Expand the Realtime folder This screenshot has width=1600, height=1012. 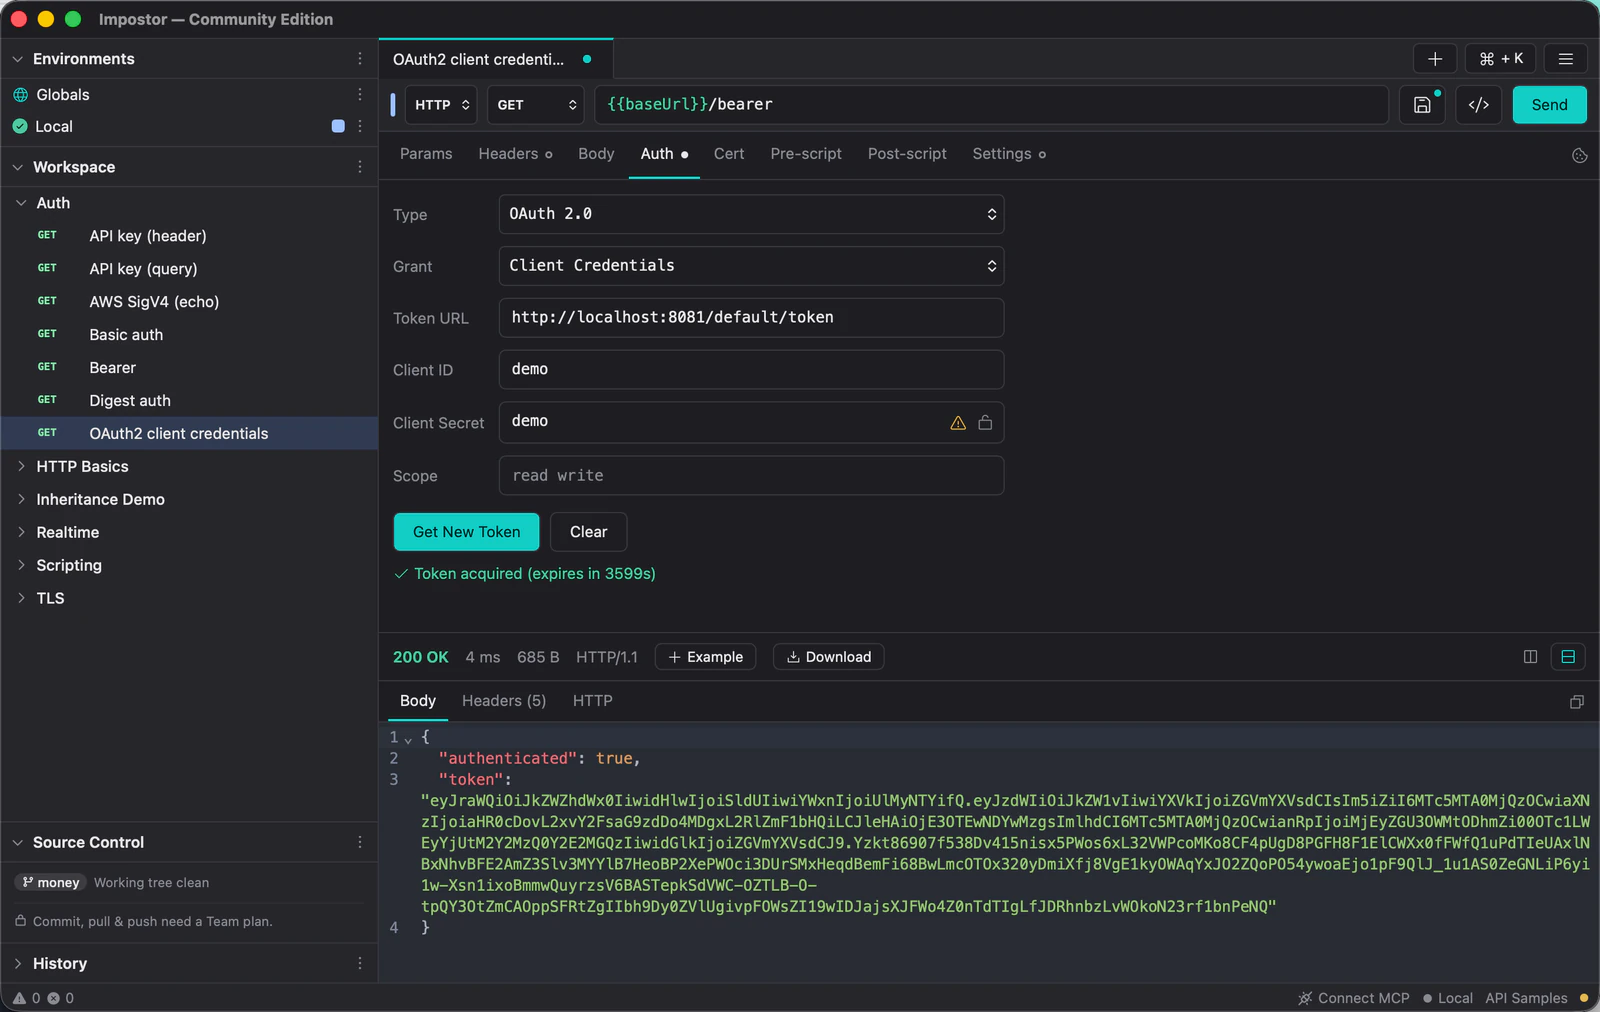(x=21, y=532)
